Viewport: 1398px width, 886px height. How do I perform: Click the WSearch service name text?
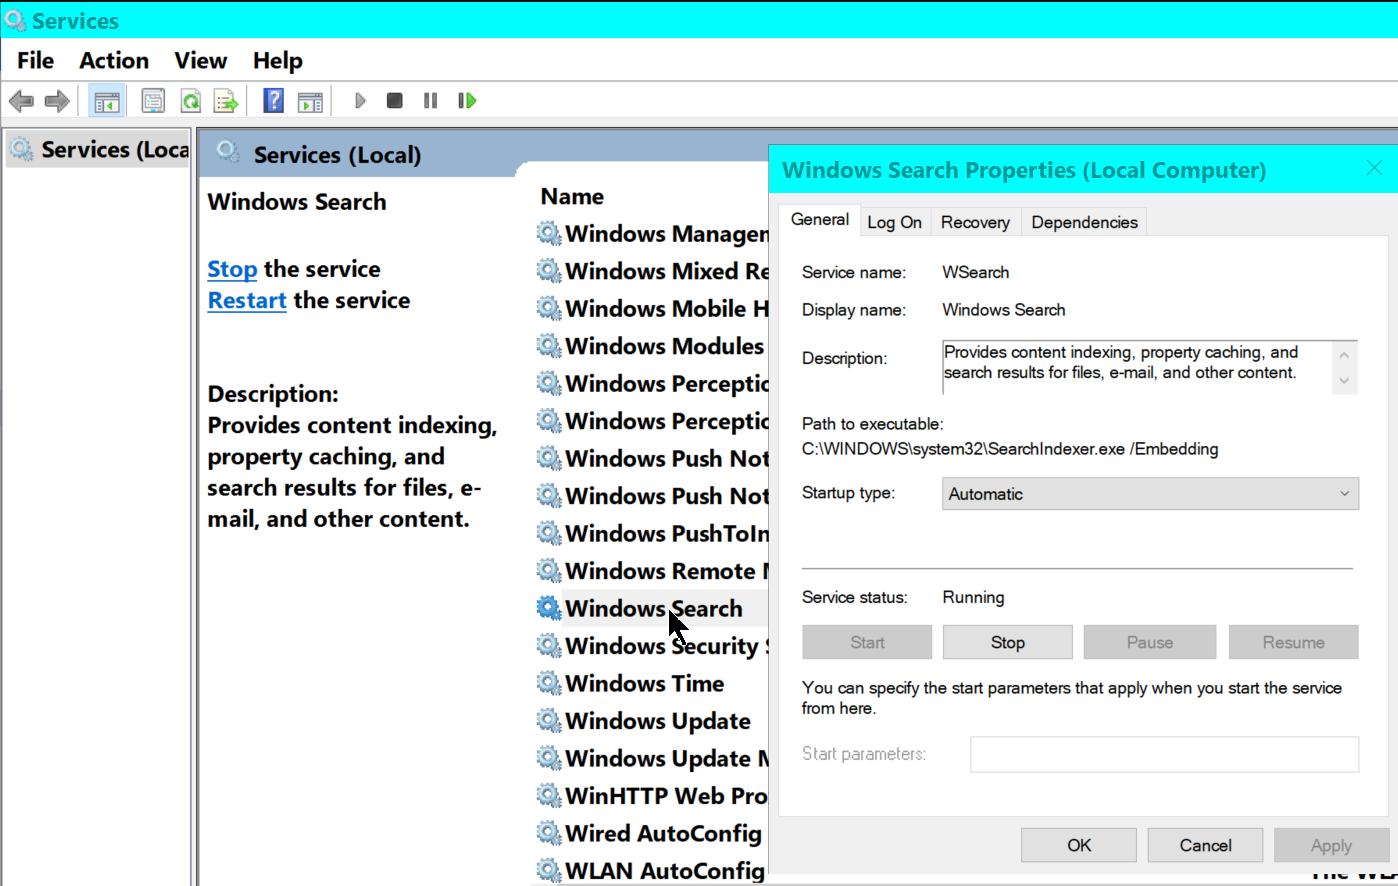[976, 272]
